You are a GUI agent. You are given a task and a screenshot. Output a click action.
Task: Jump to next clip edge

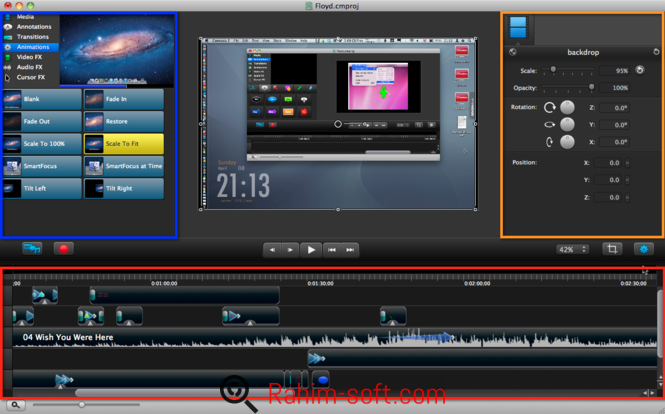tap(350, 250)
